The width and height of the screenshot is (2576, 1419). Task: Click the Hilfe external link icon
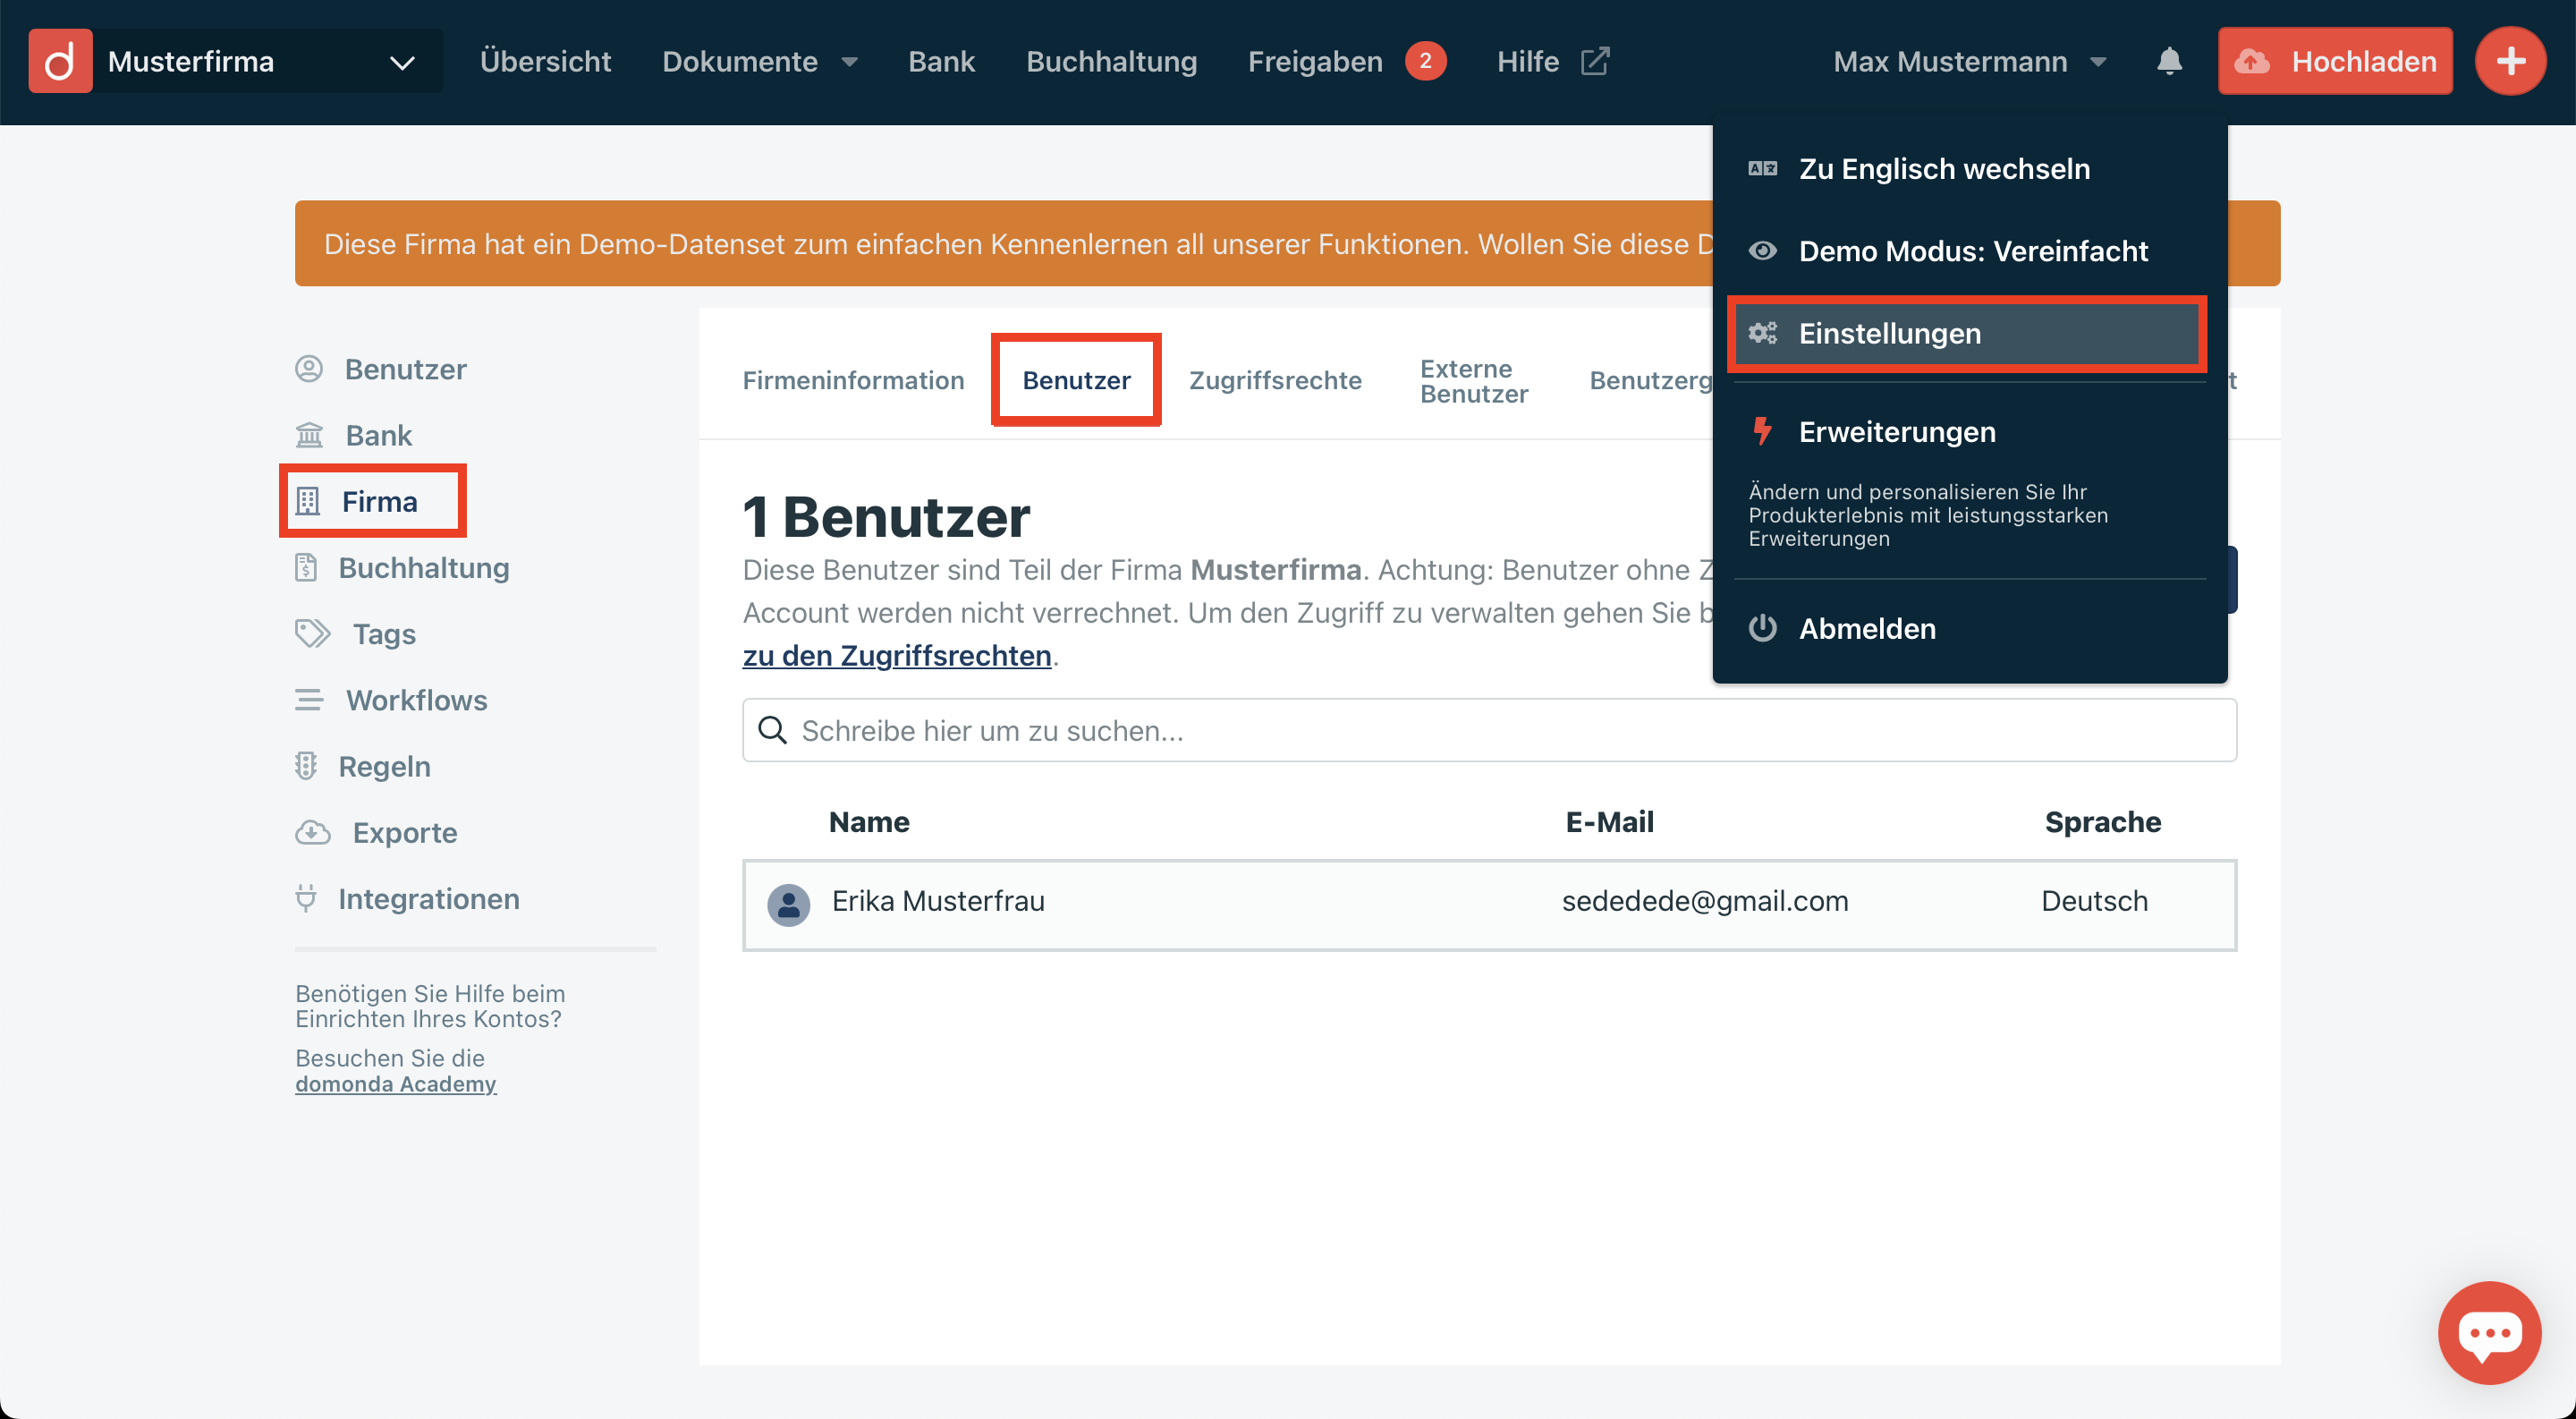point(1595,61)
